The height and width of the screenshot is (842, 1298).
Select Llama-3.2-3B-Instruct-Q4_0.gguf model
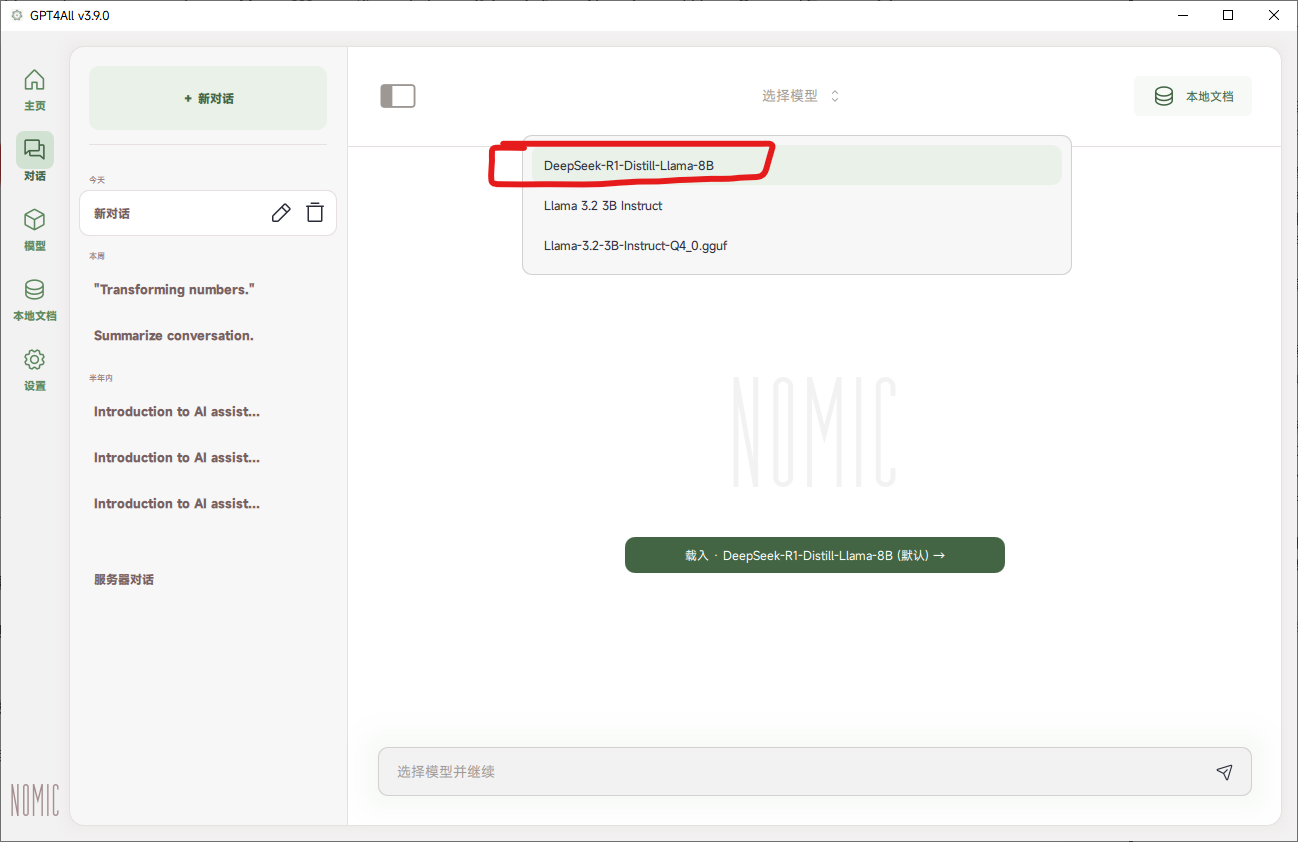(x=796, y=245)
